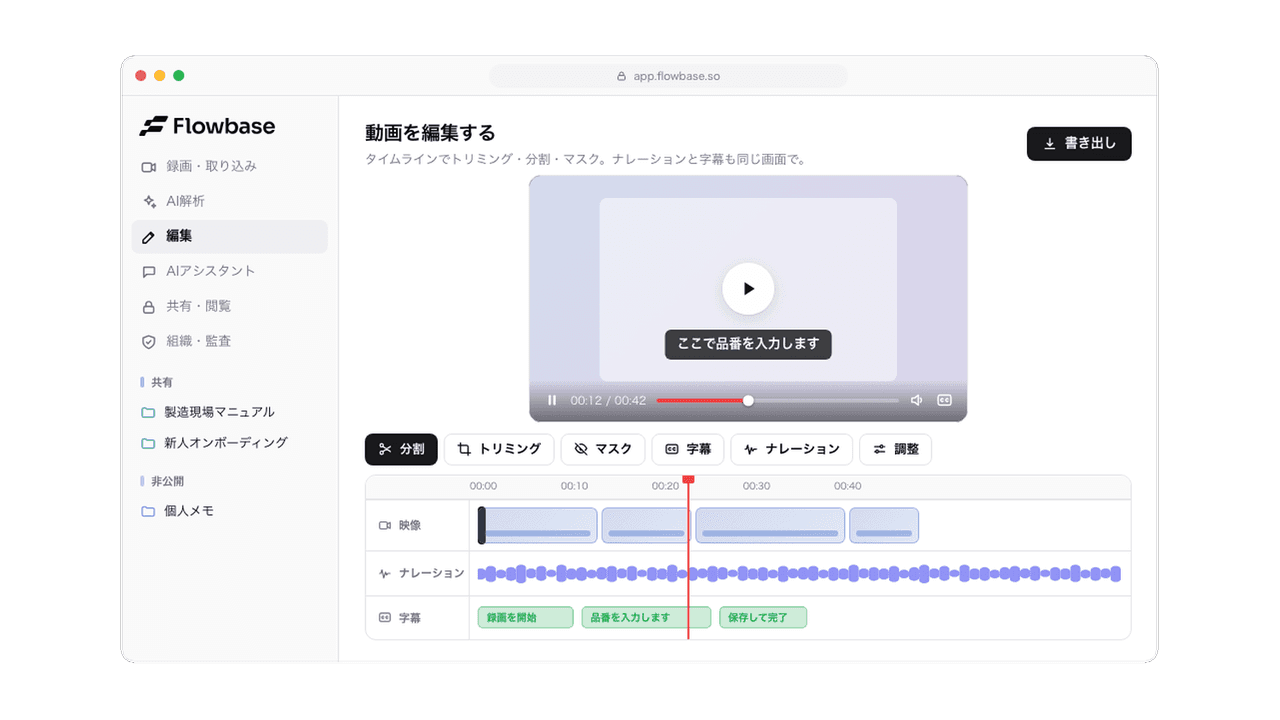Viewport: 1280px width, 720px height.
Task: Toggle closed captions CC icon in player
Action: pyautogui.click(x=944, y=400)
